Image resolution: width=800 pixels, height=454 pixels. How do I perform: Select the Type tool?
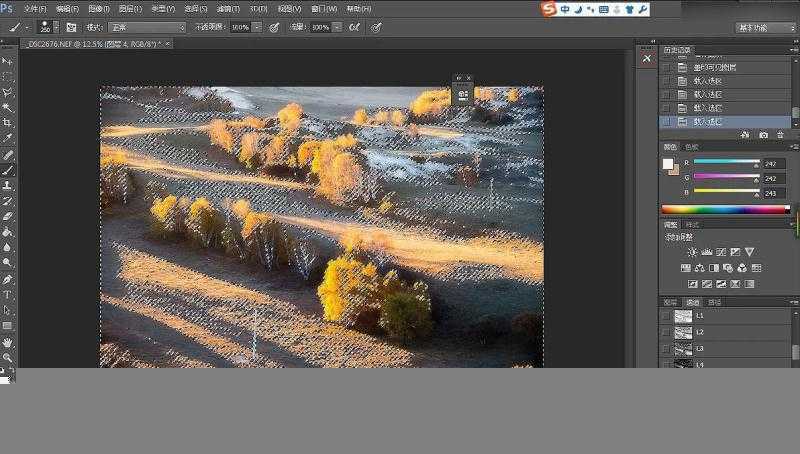coord(7,295)
